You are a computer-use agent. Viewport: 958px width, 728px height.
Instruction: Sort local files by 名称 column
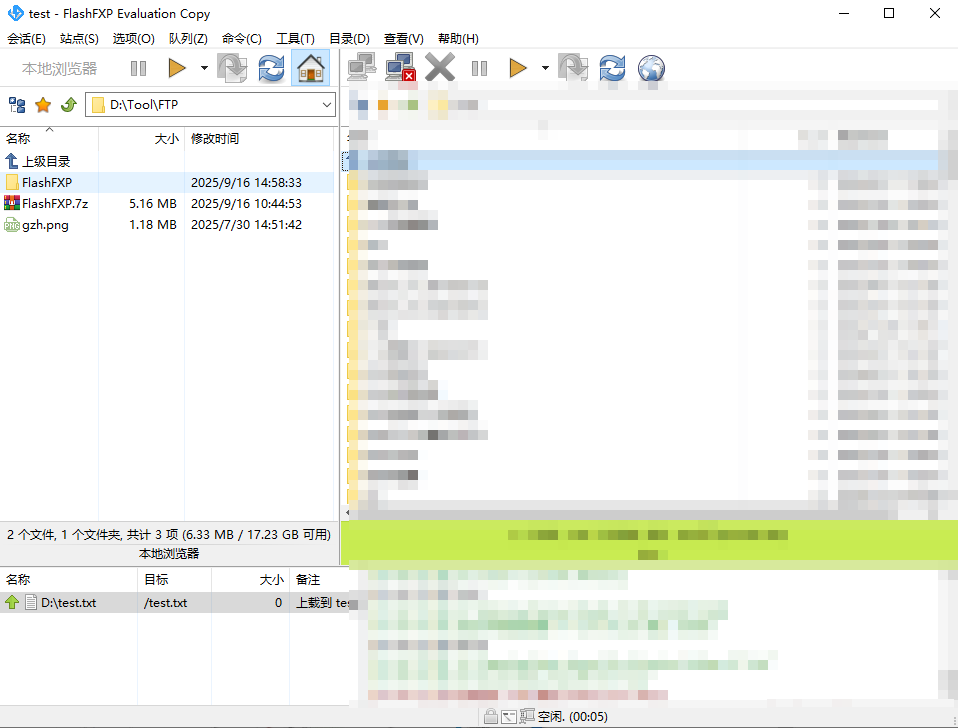click(x=49, y=139)
